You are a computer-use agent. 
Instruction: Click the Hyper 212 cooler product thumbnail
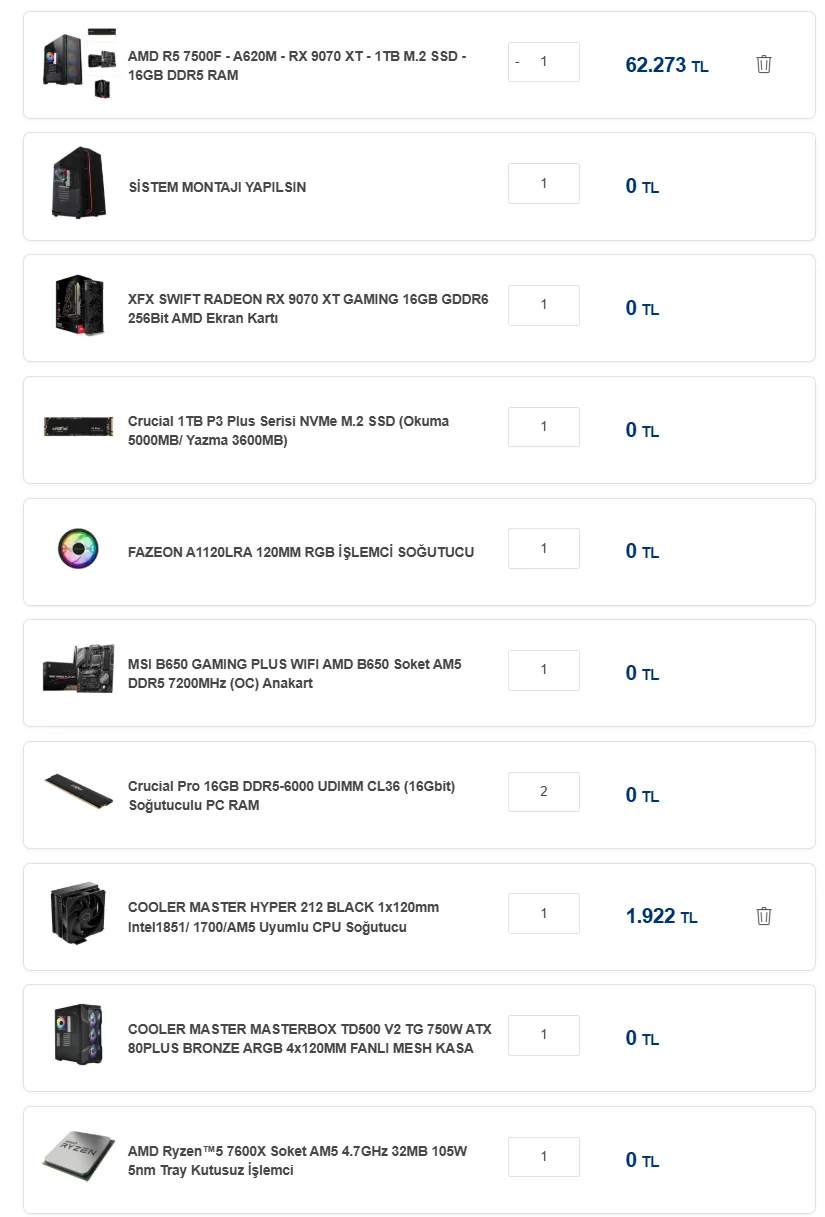pos(78,914)
